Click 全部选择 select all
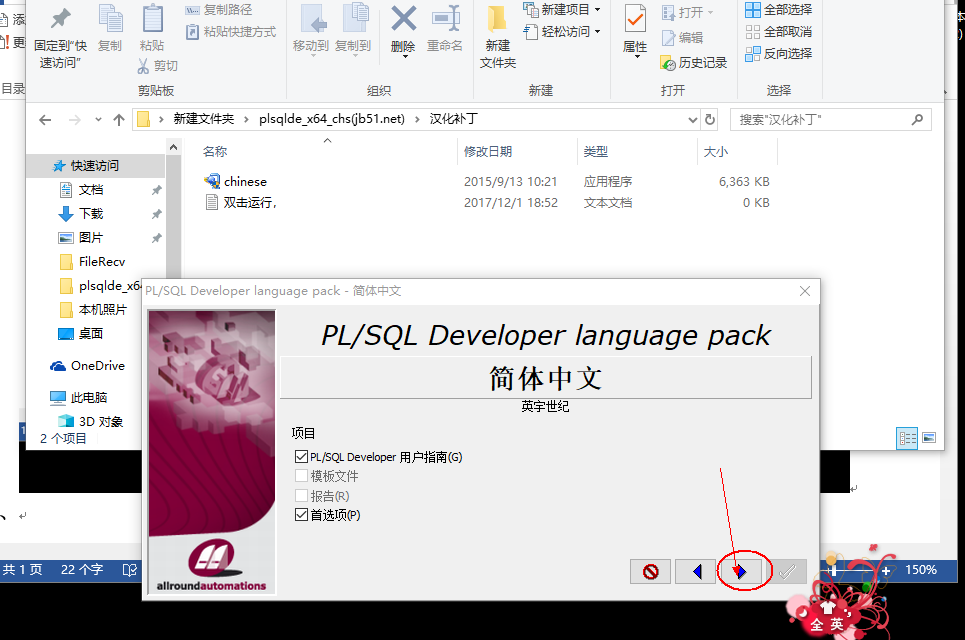The width and height of the screenshot is (965, 640). 779,10
